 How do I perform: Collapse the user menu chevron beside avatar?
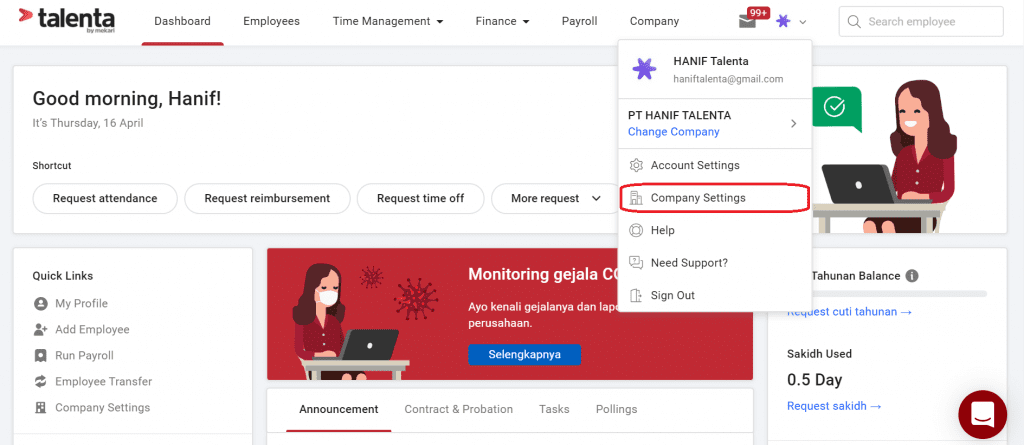tap(803, 22)
